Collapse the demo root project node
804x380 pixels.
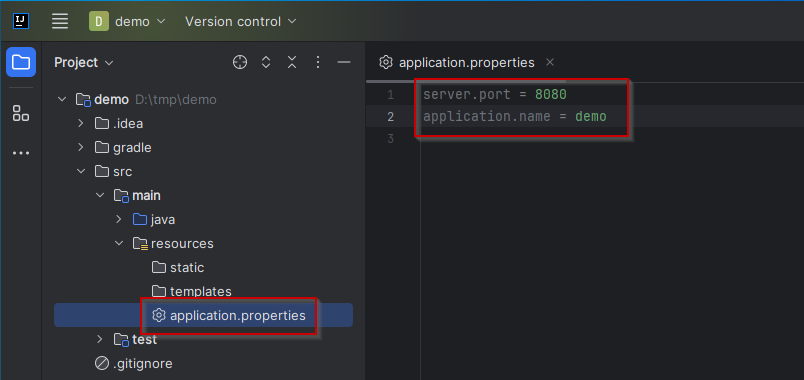[62, 99]
